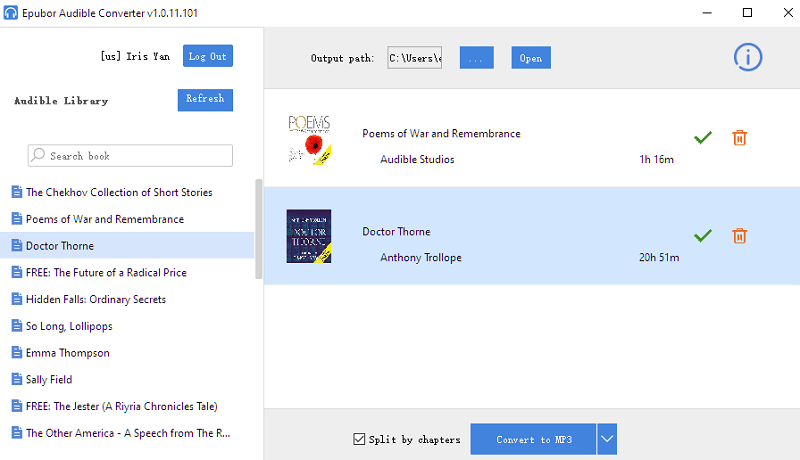This screenshot has height=460, width=800.
Task: Click the 1h 16m duration text
Action: coord(656,159)
